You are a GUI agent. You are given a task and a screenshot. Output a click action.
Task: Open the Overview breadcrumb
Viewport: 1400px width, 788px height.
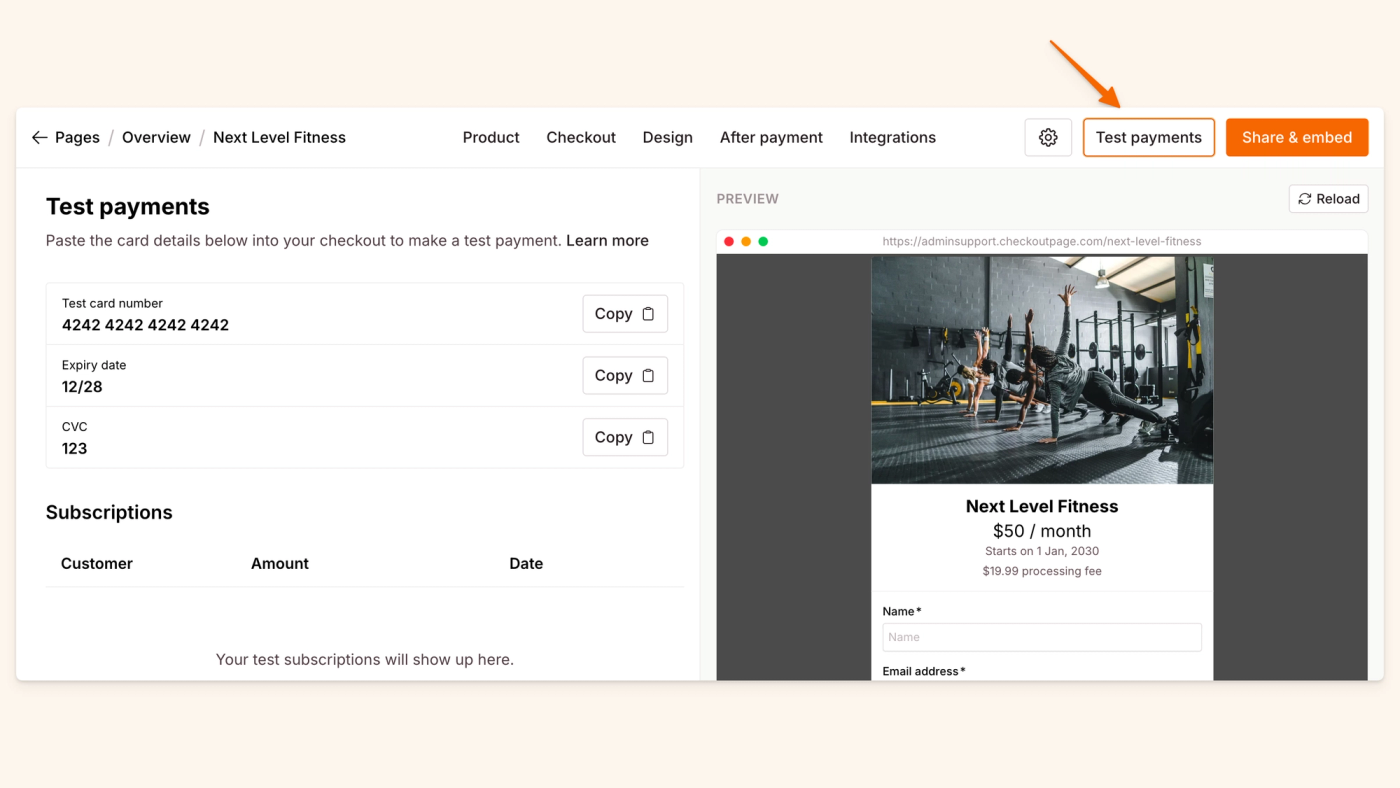point(156,138)
